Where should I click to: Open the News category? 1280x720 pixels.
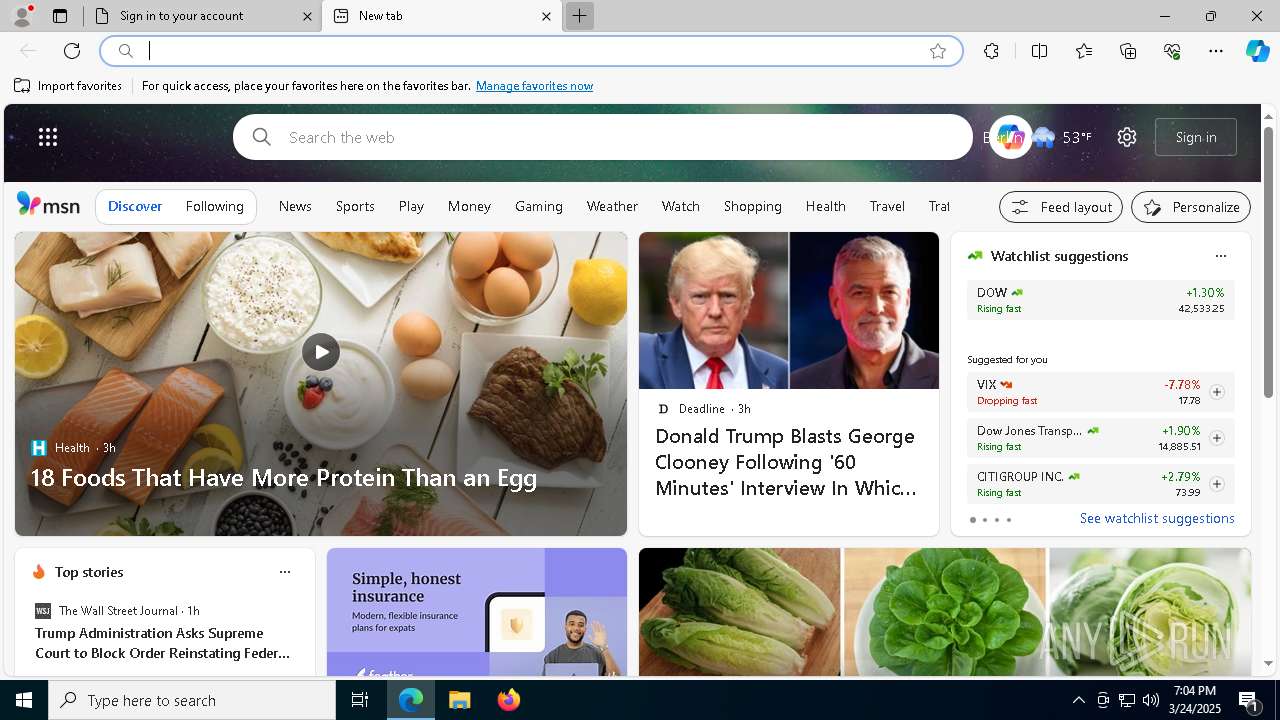(295, 206)
